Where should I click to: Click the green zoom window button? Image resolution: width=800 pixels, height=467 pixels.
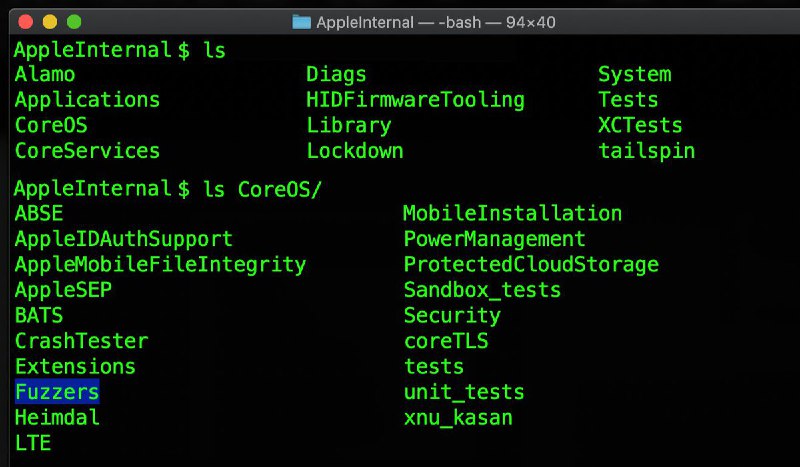[x=74, y=22]
